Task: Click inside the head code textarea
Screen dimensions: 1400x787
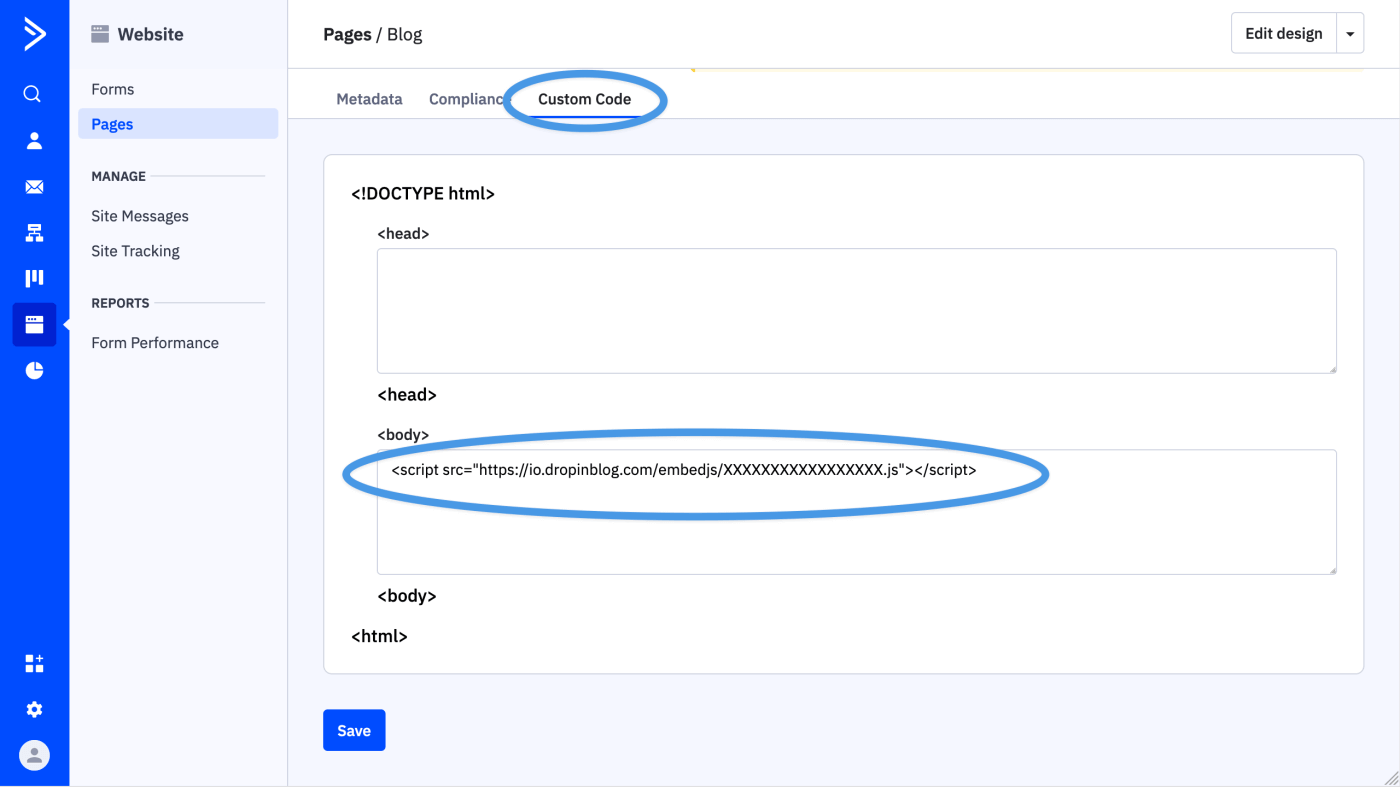Action: pyautogui.click(x=857, y=311)
